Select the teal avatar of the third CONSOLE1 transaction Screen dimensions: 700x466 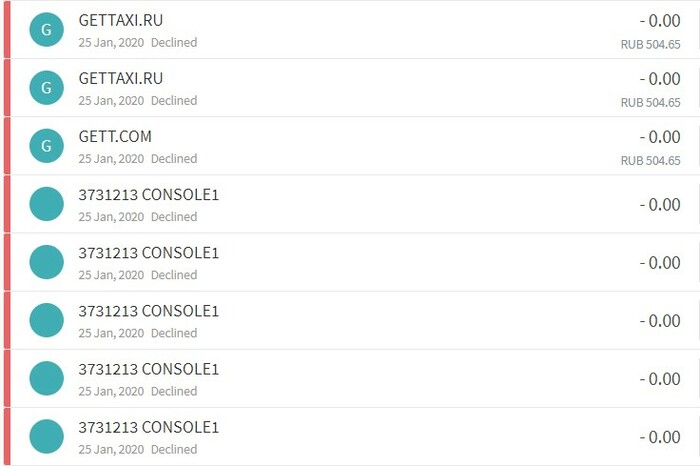tap(46, 320)
